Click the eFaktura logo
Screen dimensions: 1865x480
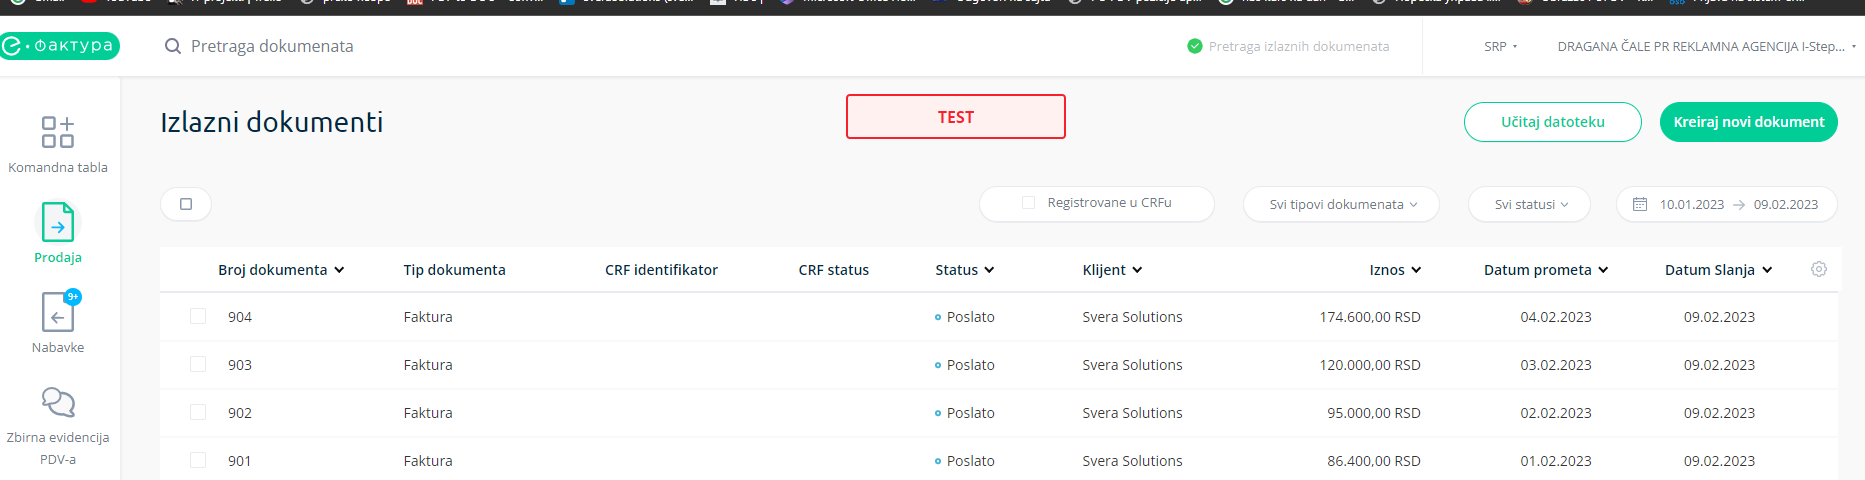pos(60,46)
